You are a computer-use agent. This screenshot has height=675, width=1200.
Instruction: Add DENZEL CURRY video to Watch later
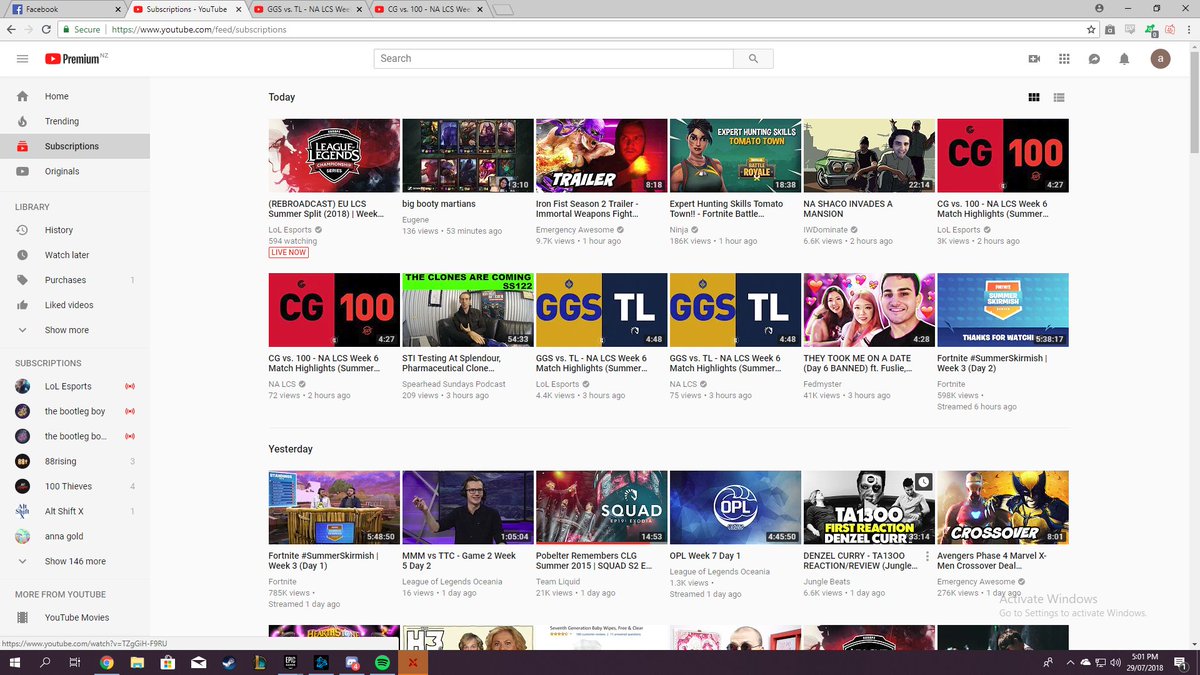tap(923, 482)
